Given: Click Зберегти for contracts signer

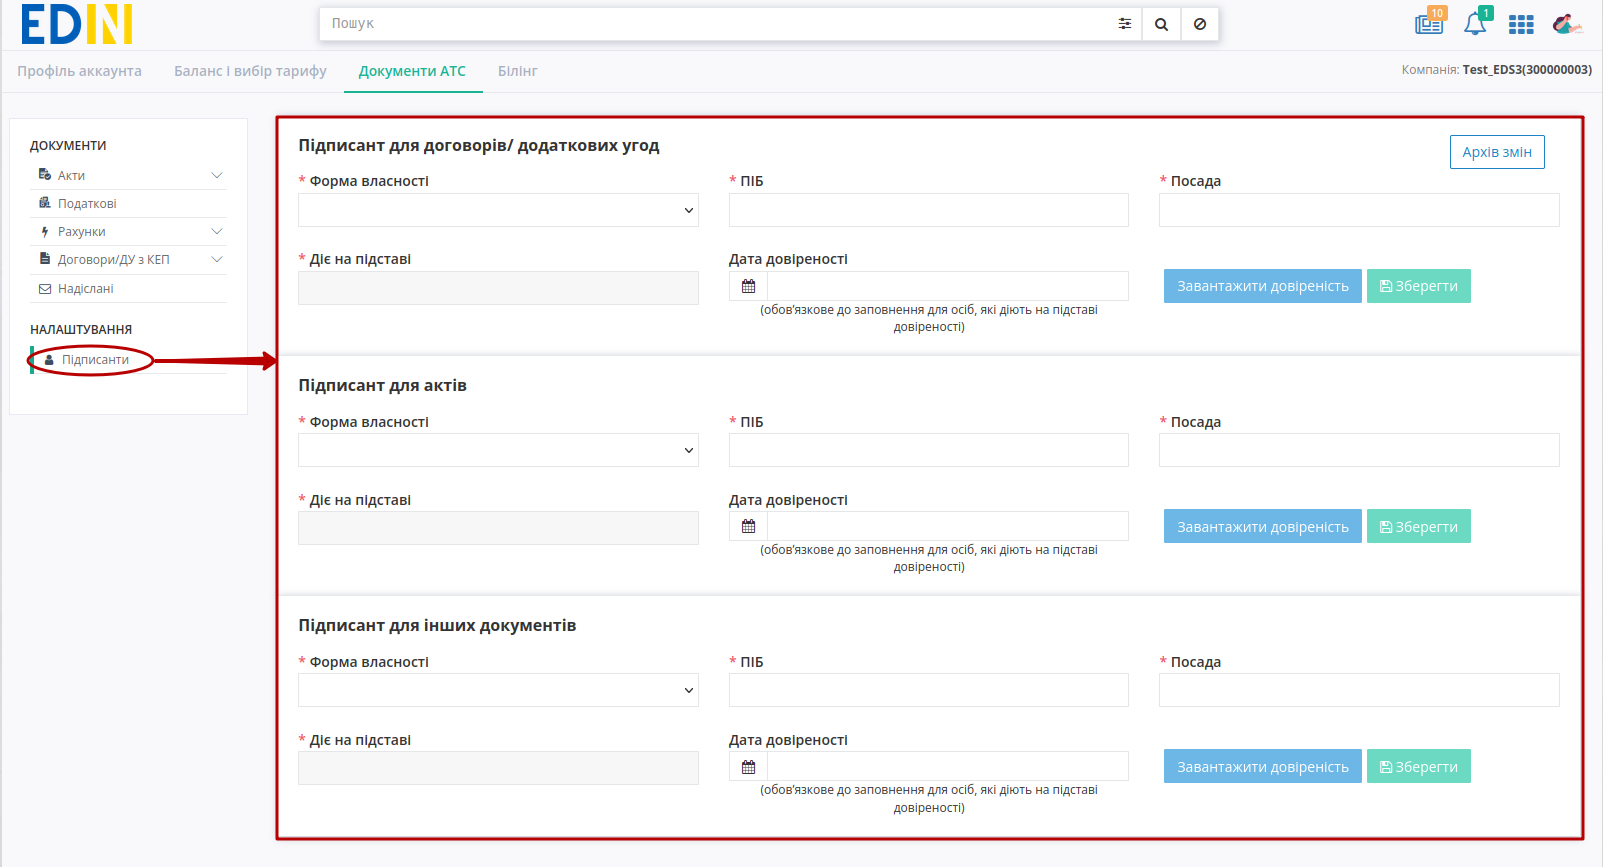Looking at the screenshot, I should 1418,286.
